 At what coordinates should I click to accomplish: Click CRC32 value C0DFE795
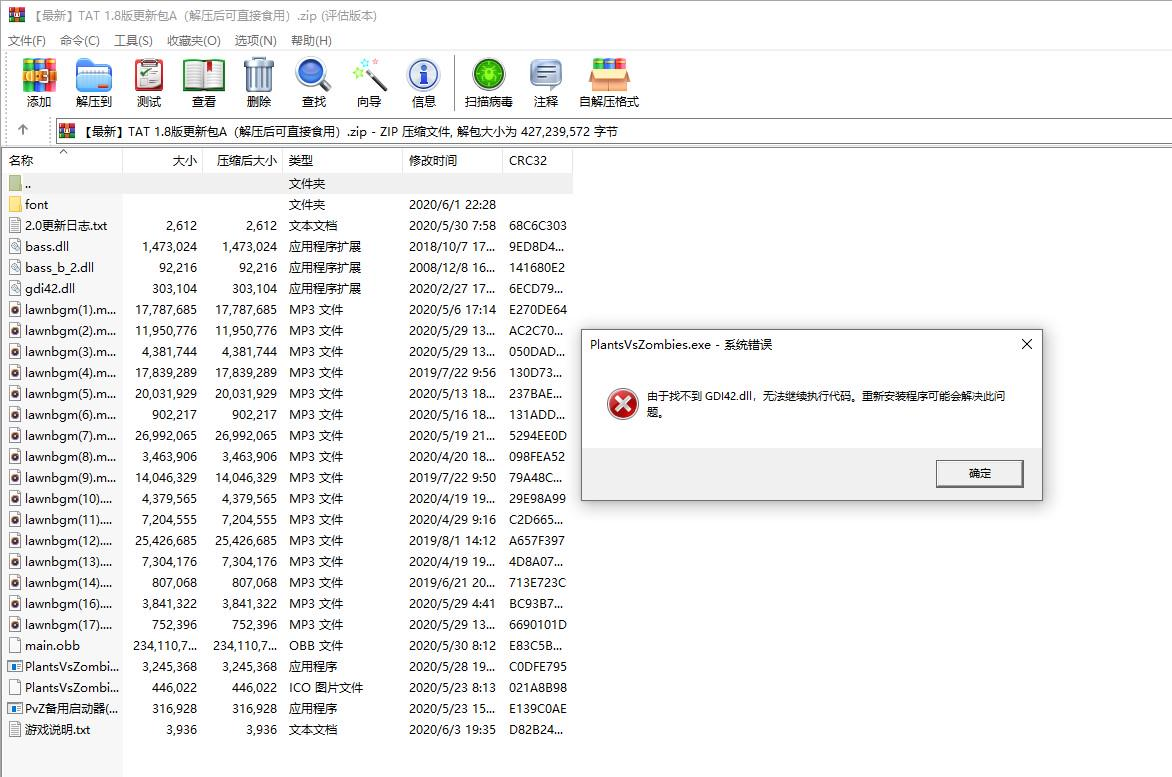pos(537,666)
